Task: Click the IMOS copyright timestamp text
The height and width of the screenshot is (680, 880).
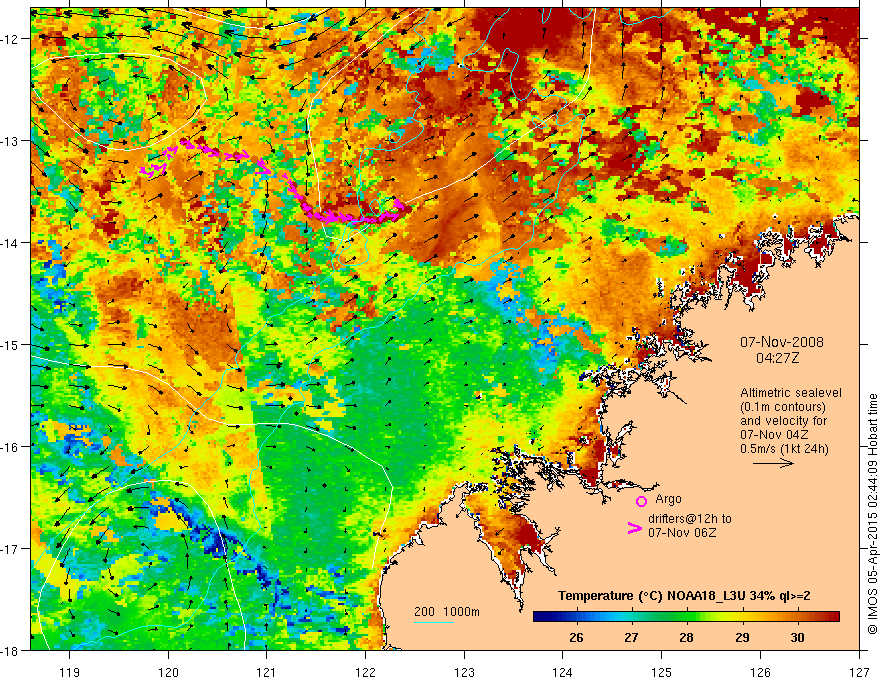Action: click(873, 514)
